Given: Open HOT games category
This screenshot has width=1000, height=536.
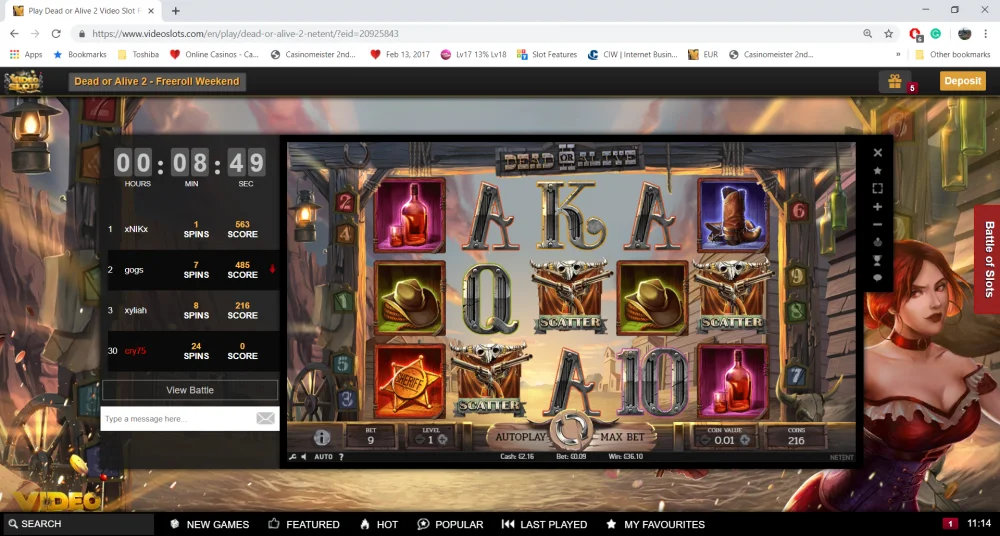Looking at the screenshot, I should [x=379, y=525].
